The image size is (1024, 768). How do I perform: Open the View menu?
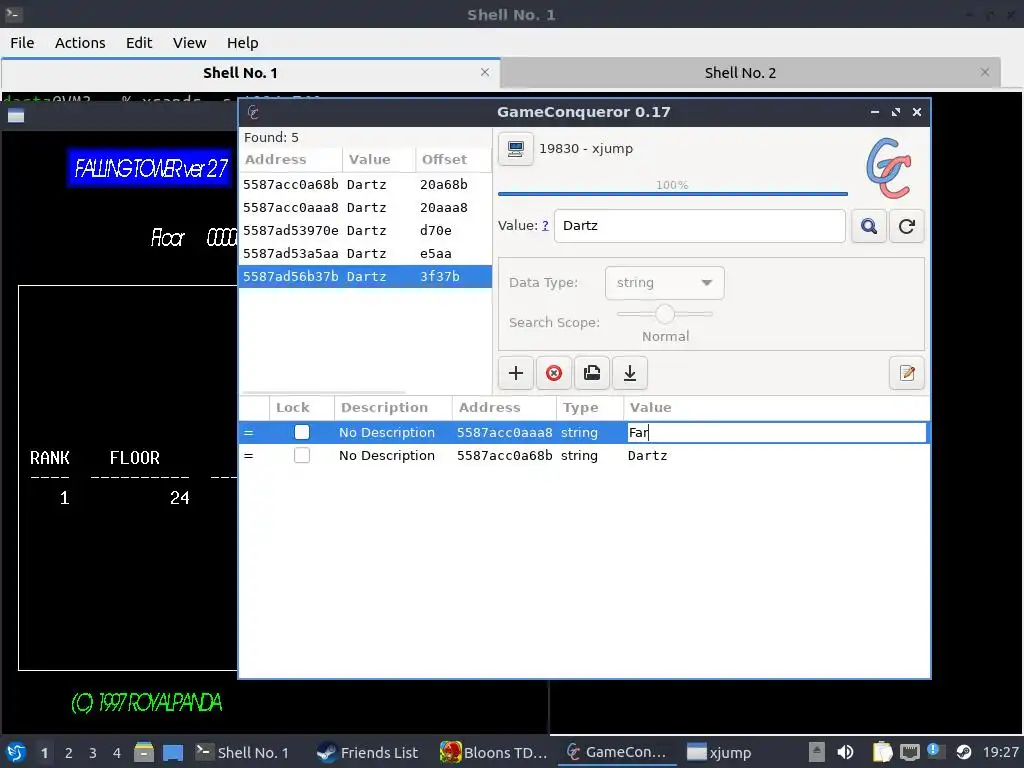pyautogui.click(x=189, y=43)
